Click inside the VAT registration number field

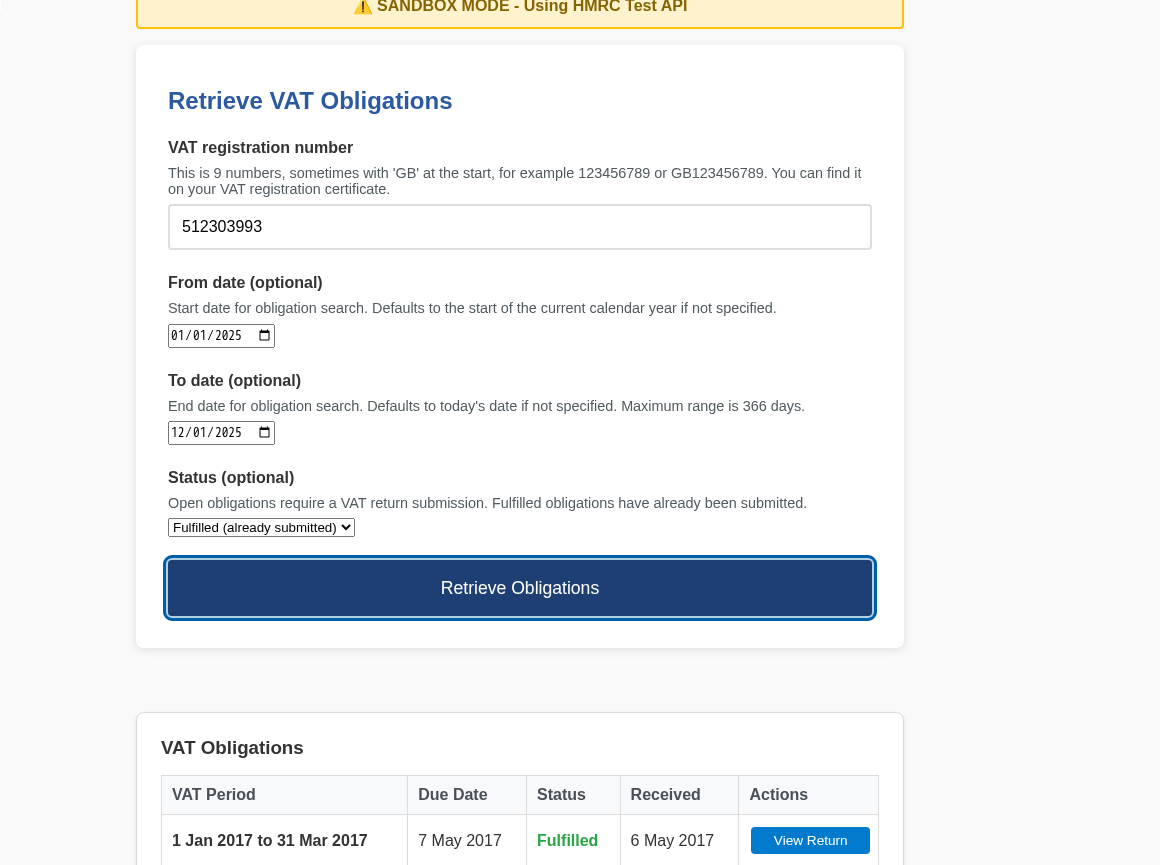coord(519,226)
